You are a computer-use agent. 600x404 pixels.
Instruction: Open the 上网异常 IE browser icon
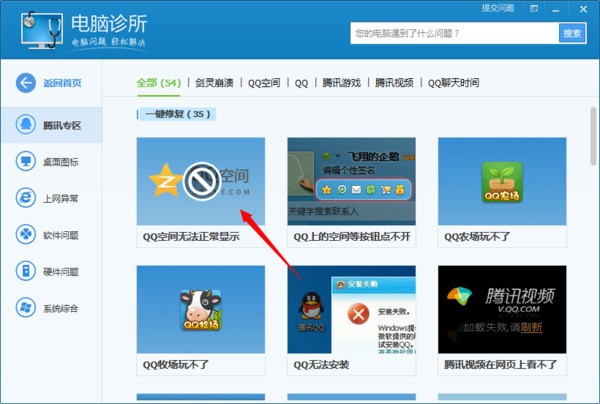point(26,198)
